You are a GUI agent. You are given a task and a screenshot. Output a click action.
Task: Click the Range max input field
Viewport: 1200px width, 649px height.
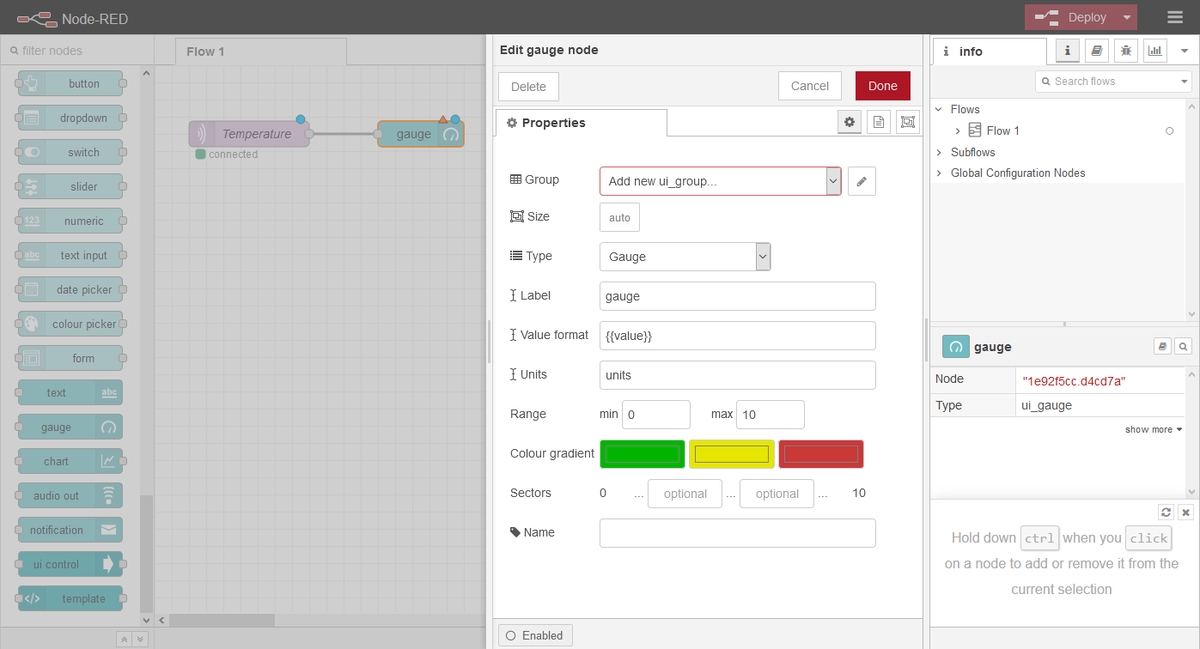770,414
